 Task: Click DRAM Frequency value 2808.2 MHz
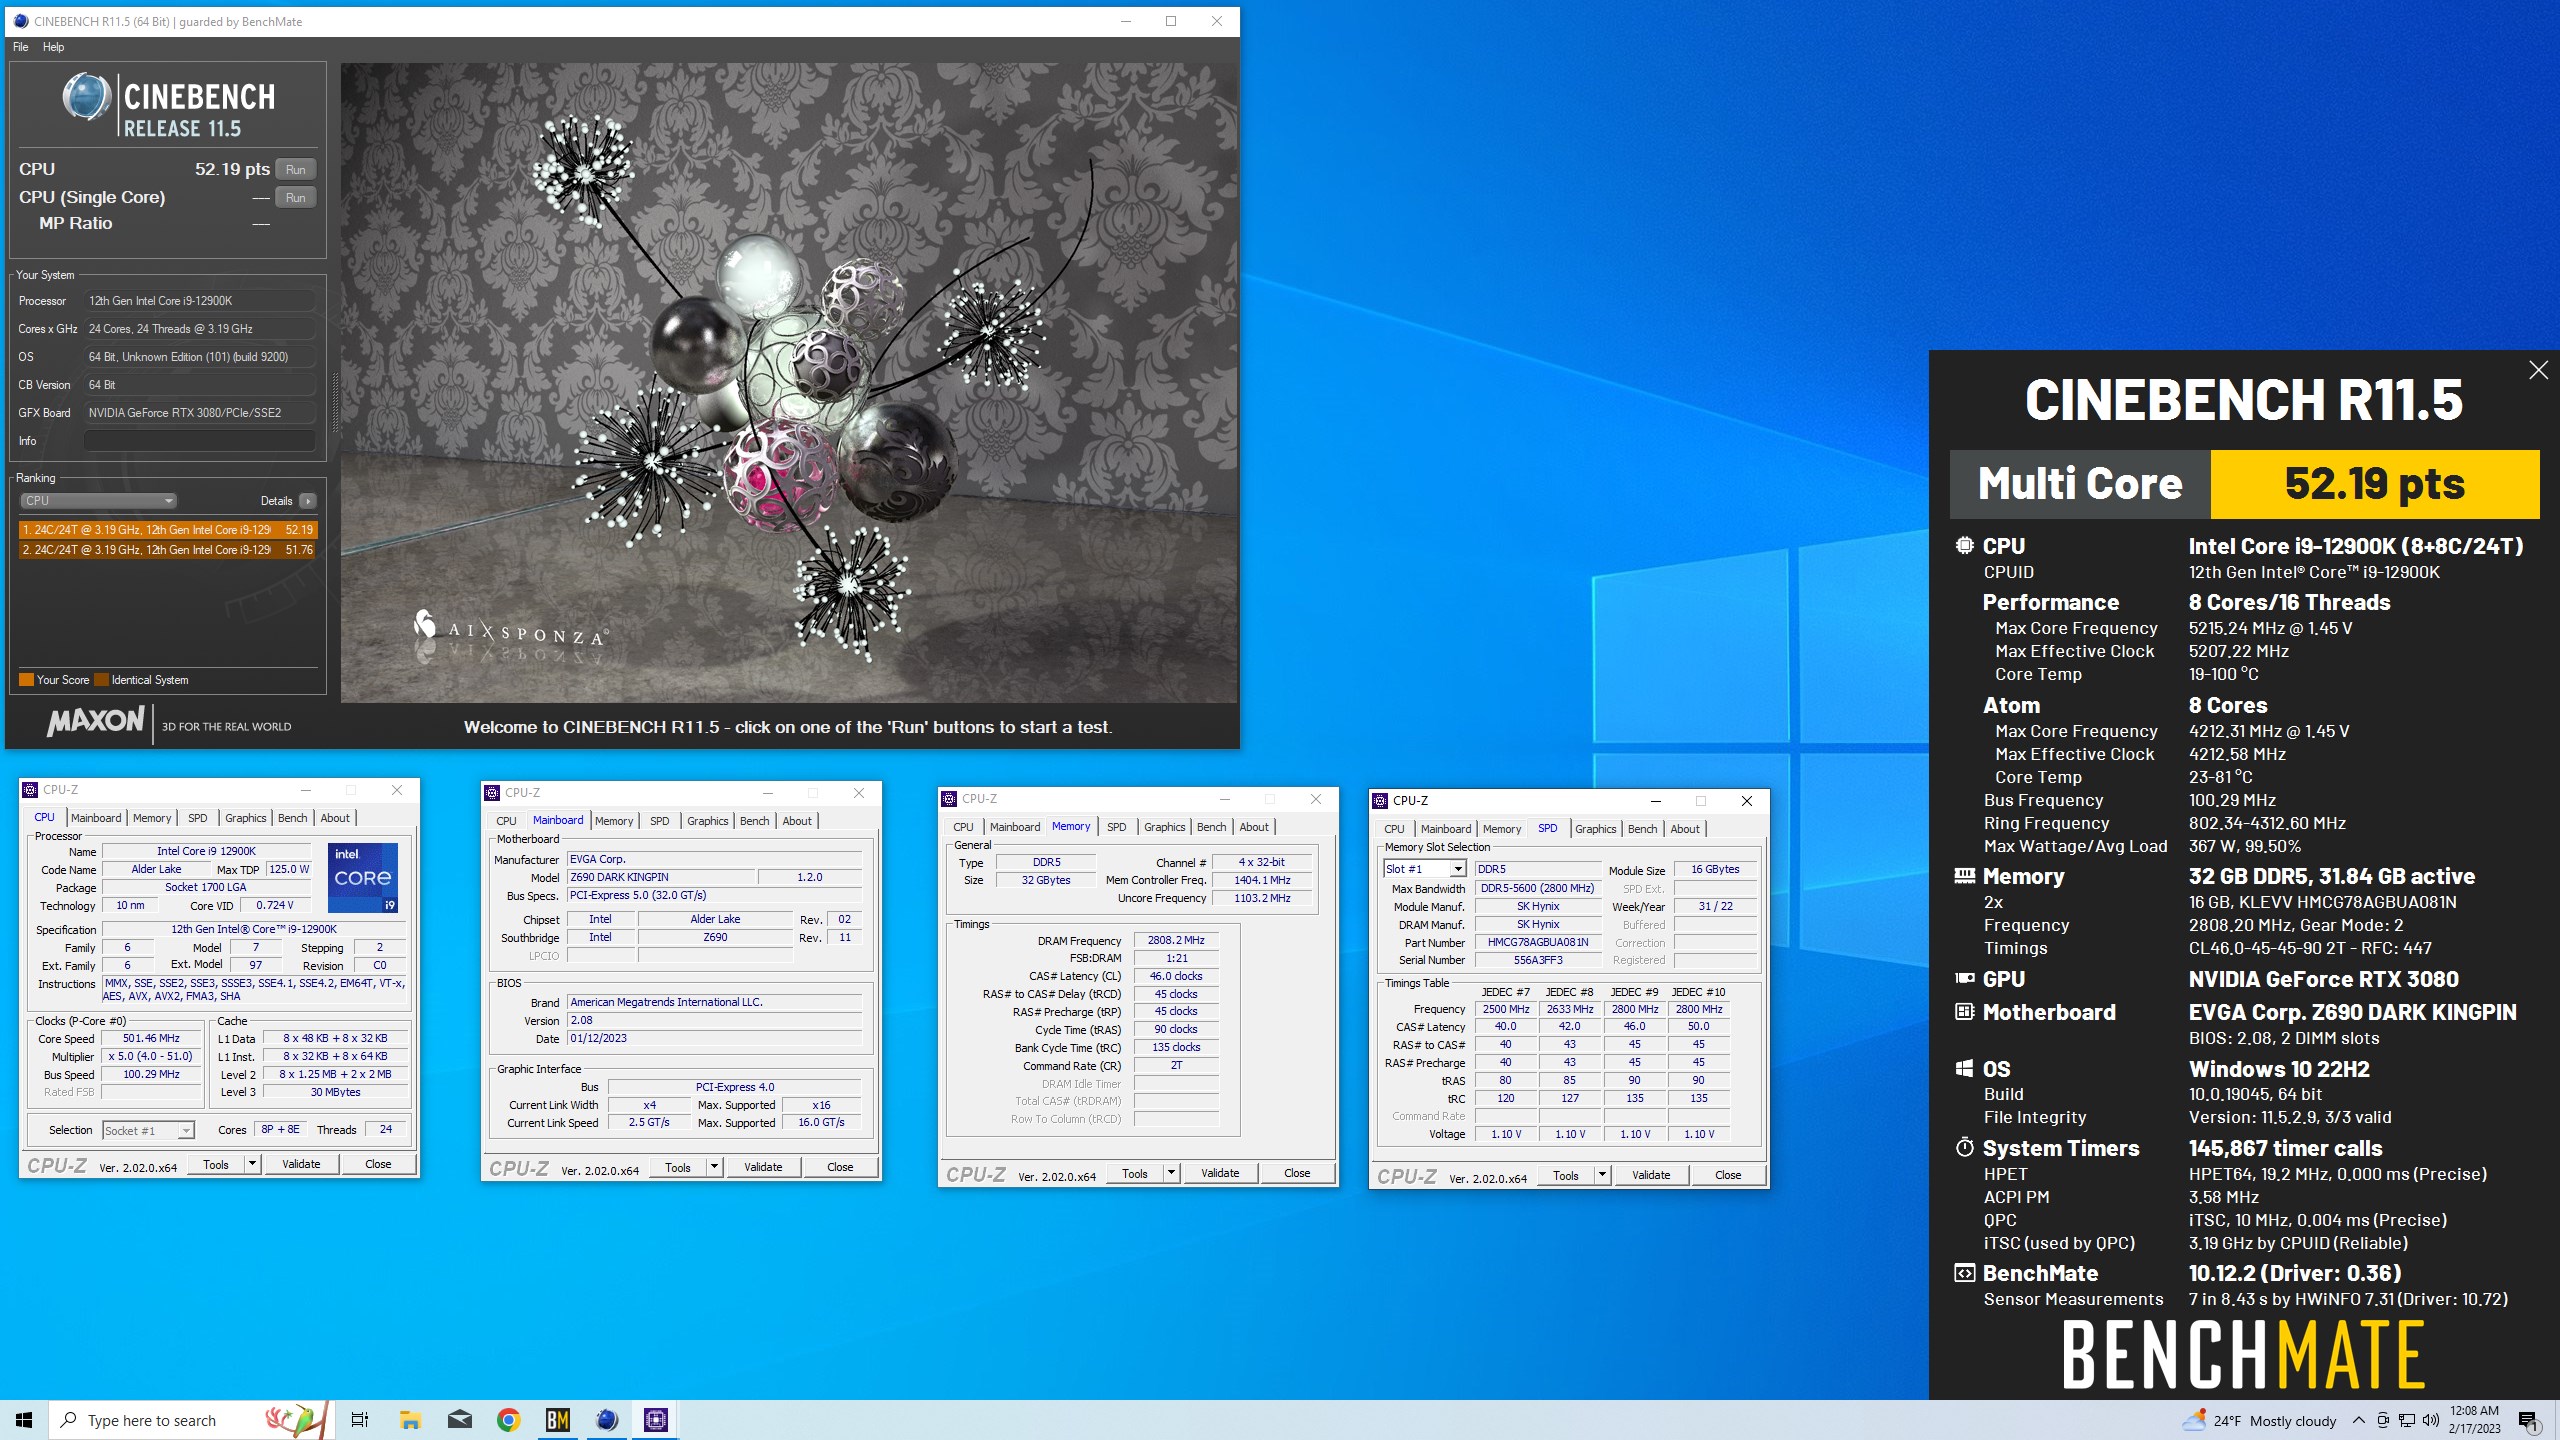pos(1176,941)
